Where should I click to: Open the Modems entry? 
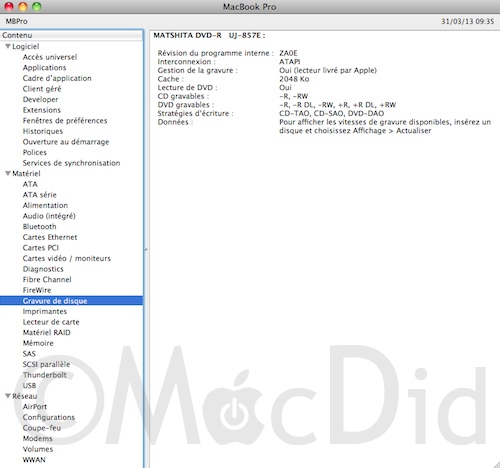tap(37, 439)
